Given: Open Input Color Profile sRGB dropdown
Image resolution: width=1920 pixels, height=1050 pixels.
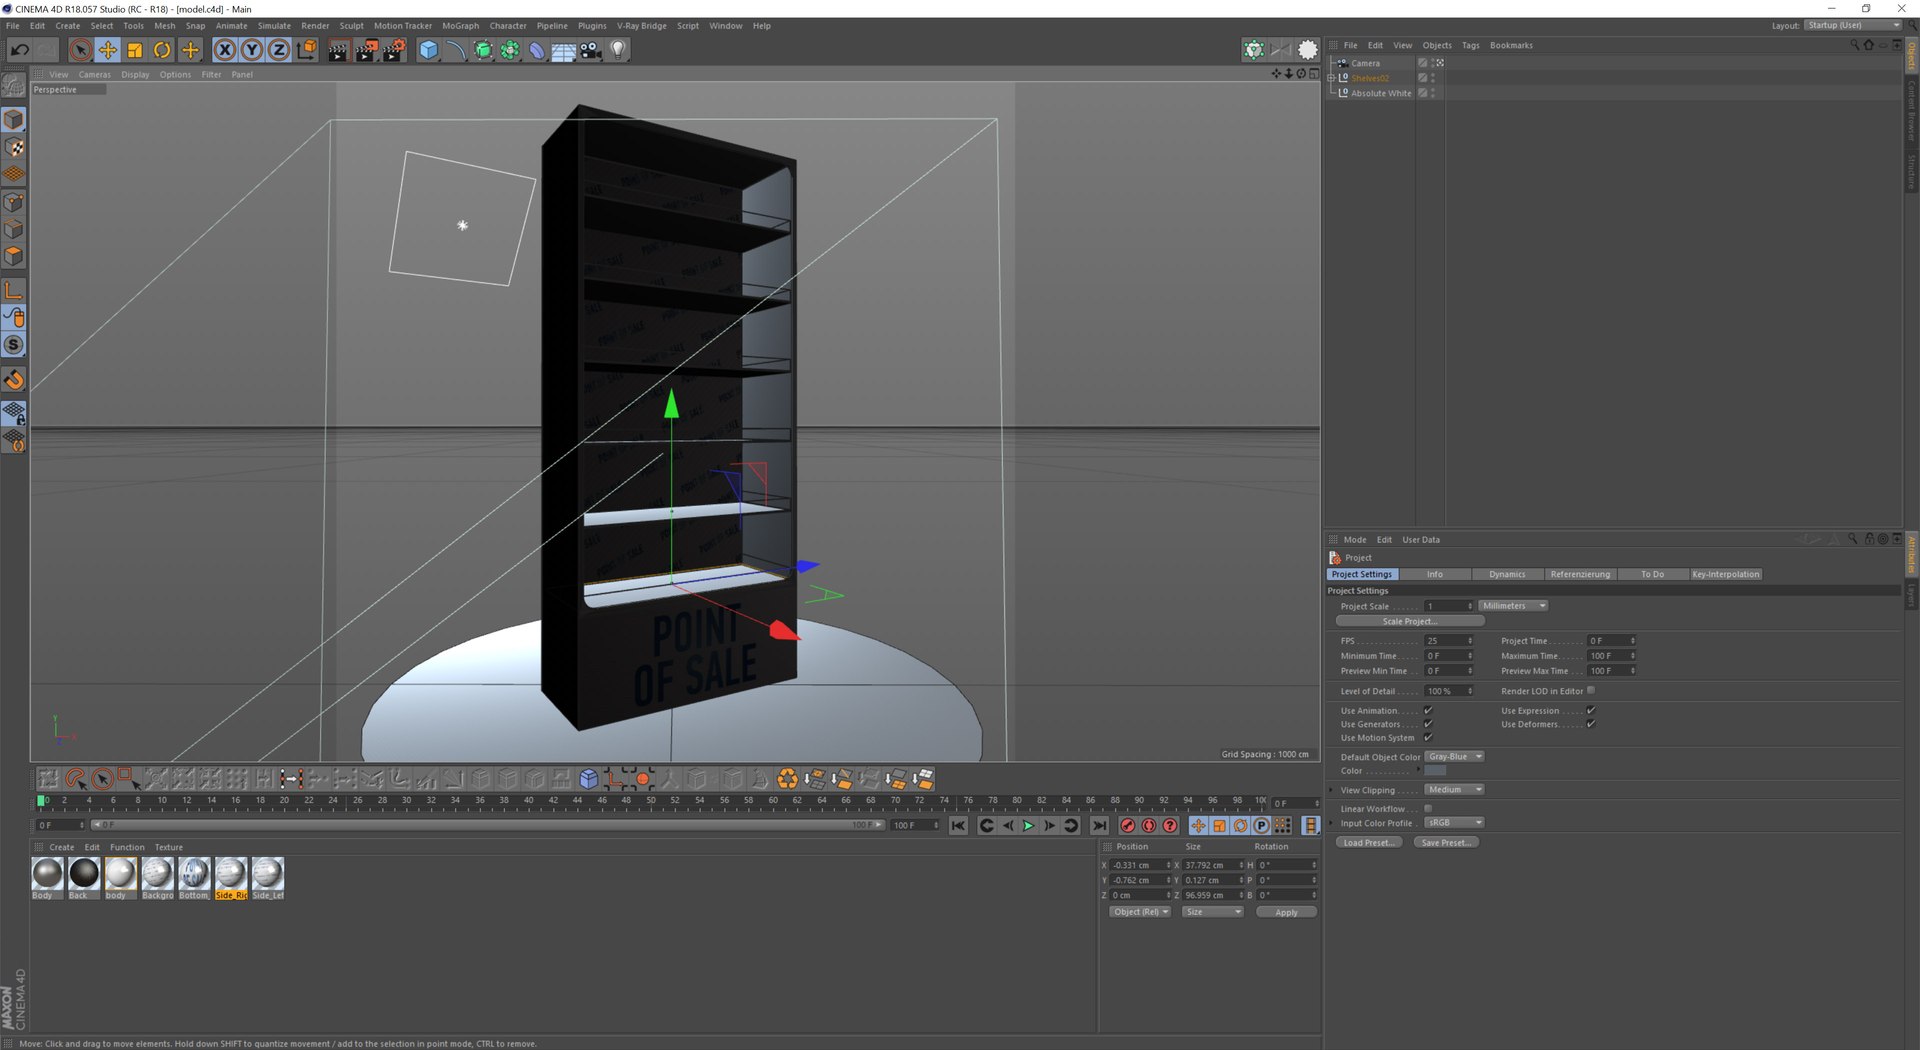Looking at the screenshot, I should point(1454,823).
